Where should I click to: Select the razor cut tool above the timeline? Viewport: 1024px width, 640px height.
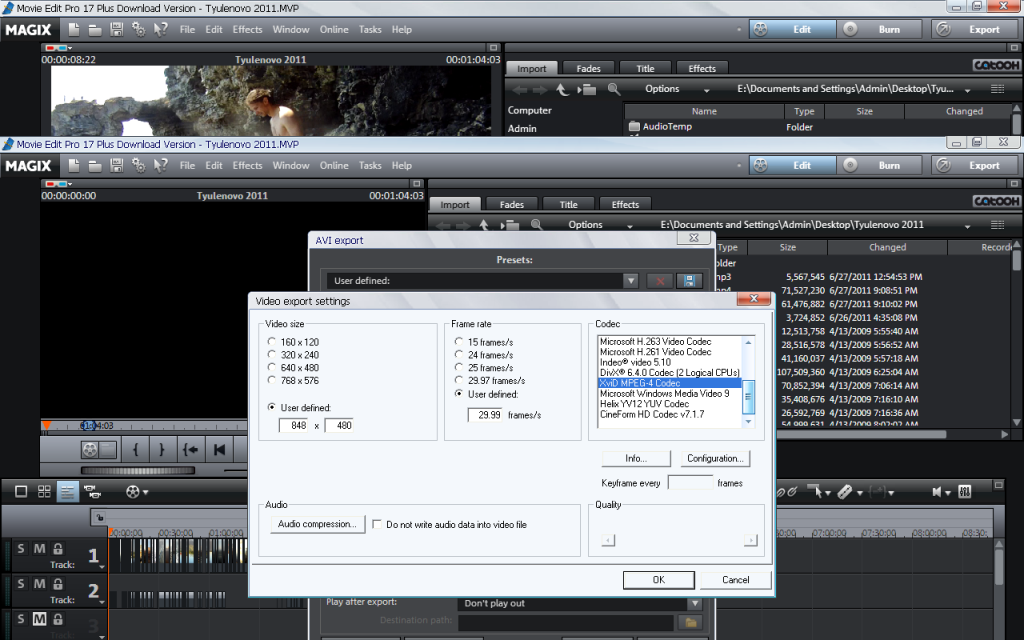[844, 491]
